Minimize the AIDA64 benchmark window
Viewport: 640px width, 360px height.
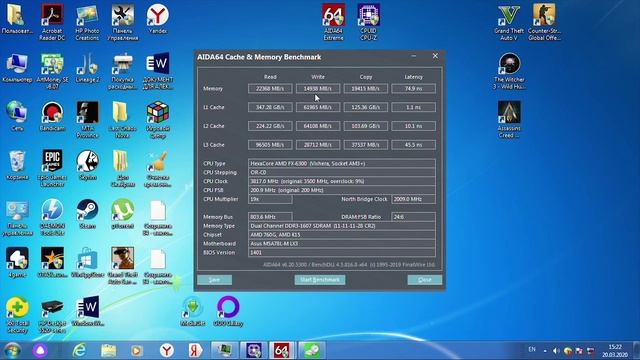413,56
